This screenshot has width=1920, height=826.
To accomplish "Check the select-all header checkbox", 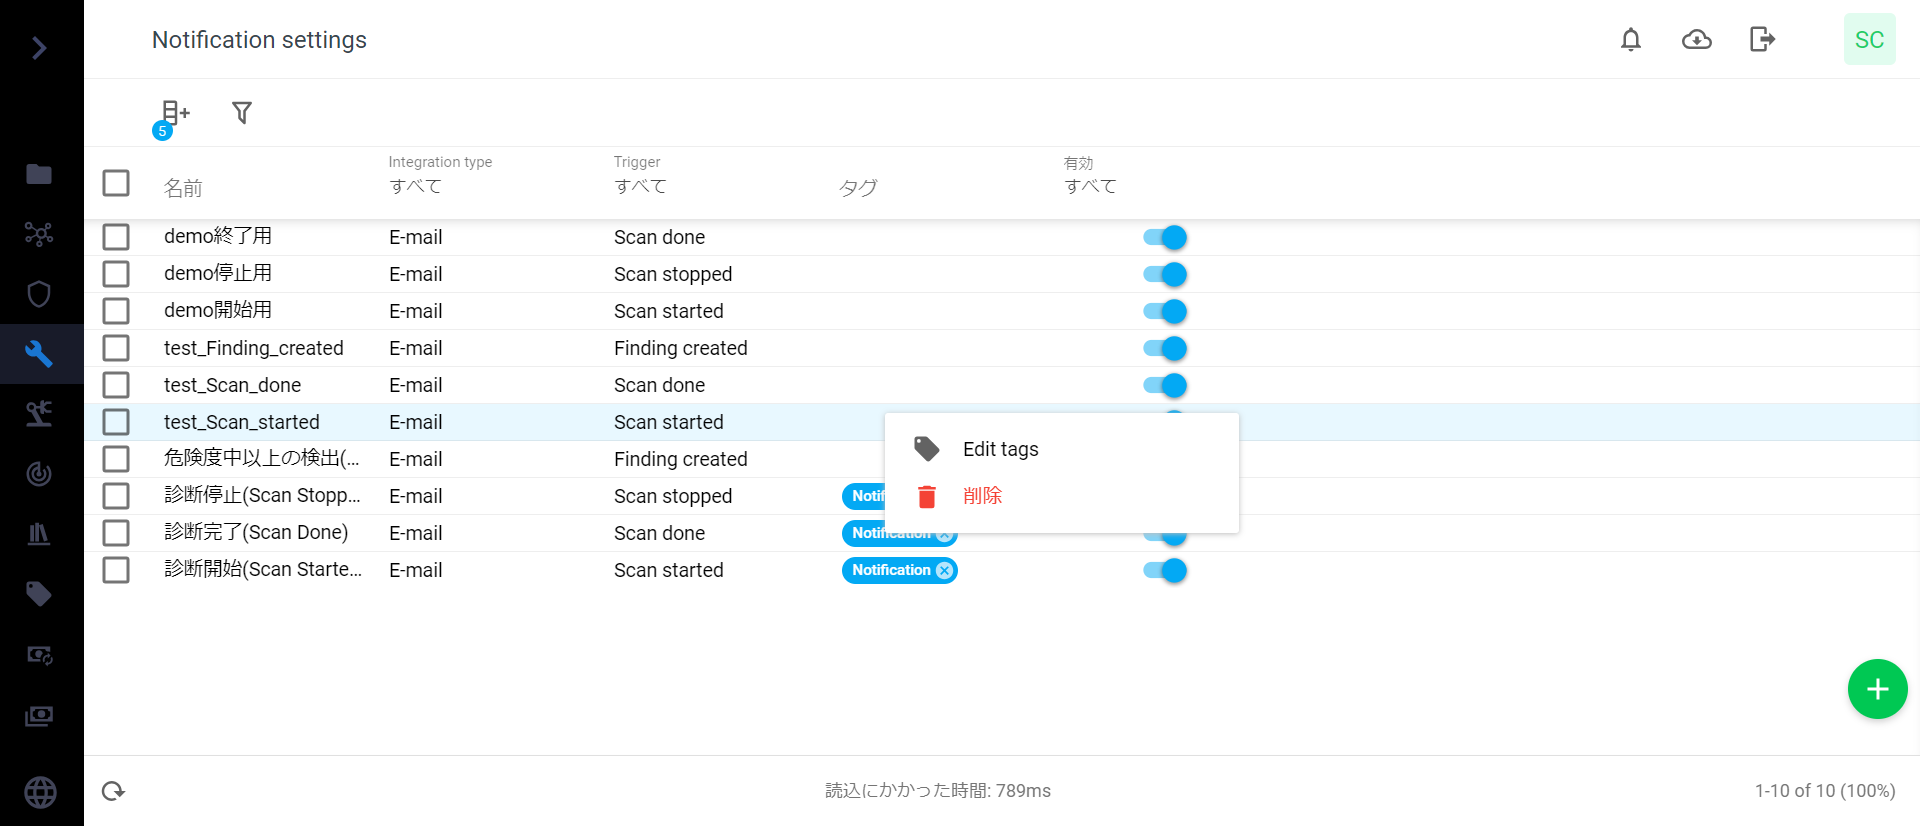I will click(116, 183).
